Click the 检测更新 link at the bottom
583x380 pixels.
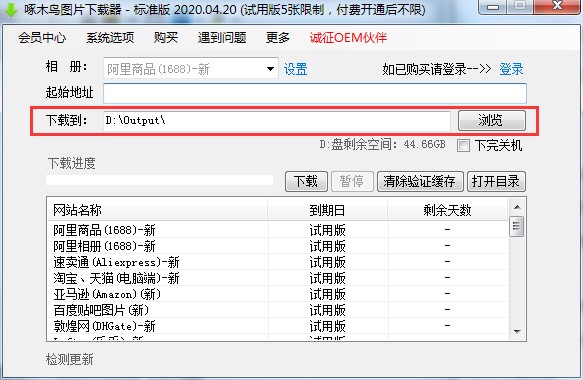click(70, 359)
